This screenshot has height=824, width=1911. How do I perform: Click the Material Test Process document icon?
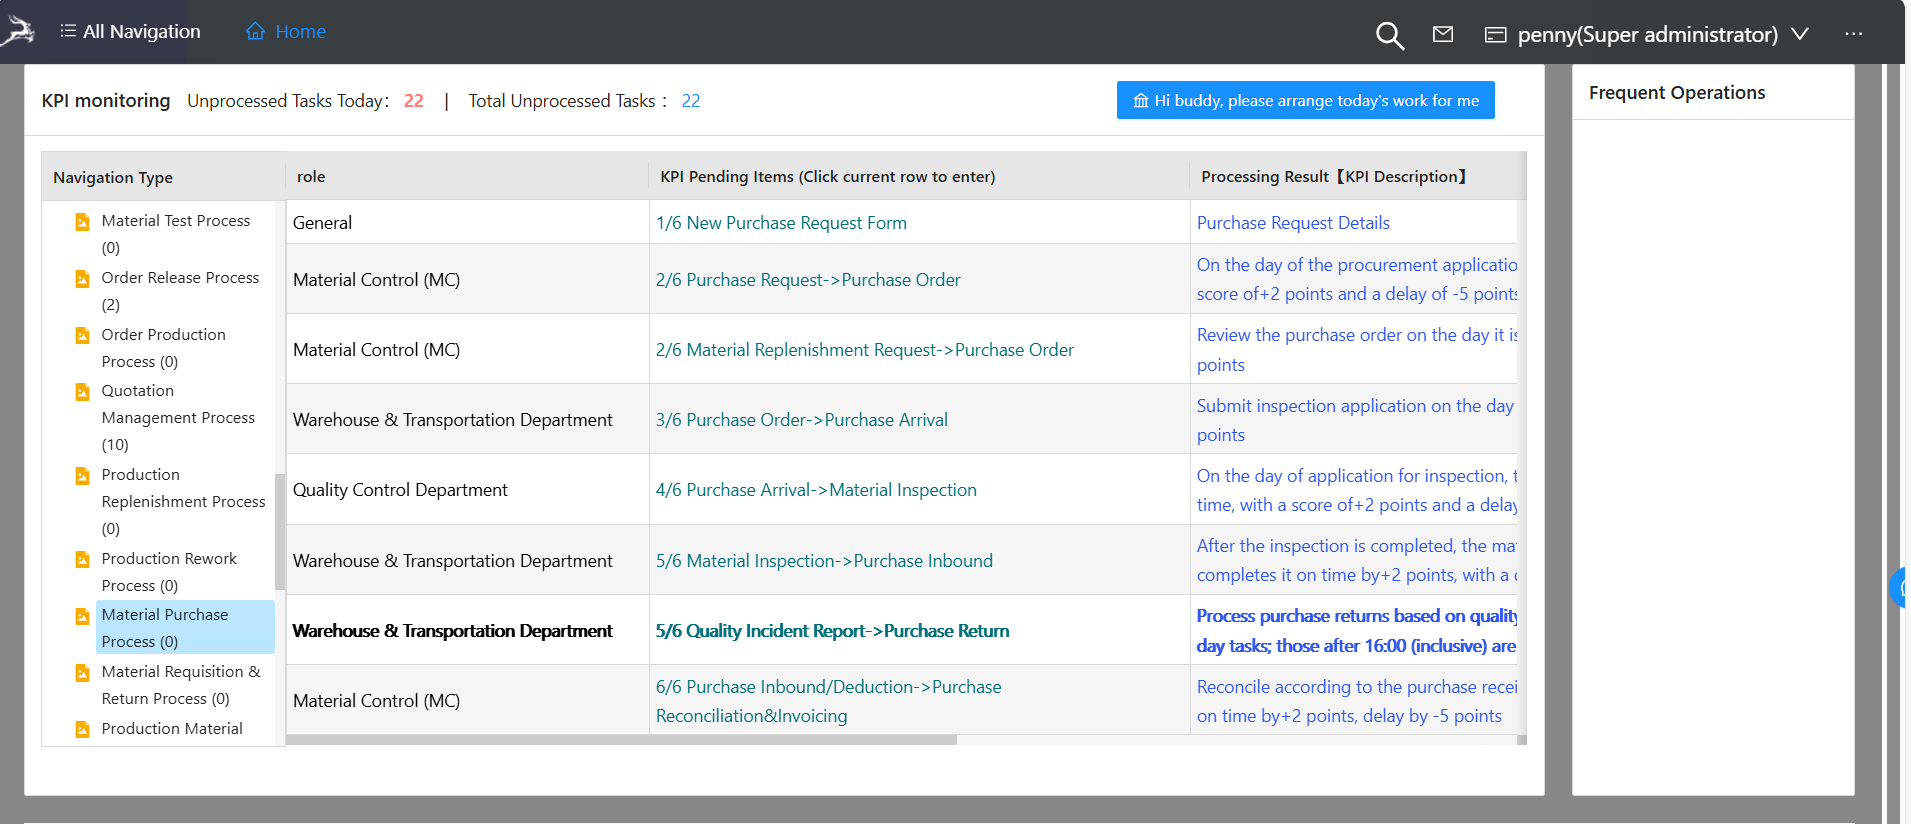pyautogui.click(x=83, y=222)
